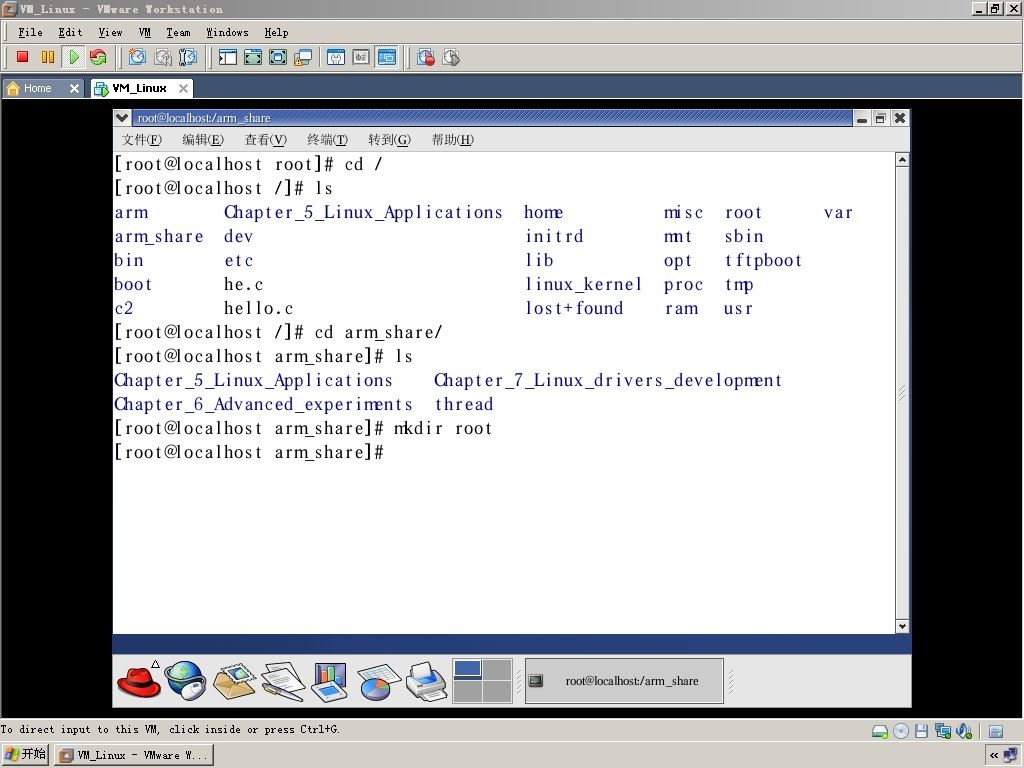Click the Record movie red-dot icon
Viewport: 1024px width, 768px height.
[426, 57]
